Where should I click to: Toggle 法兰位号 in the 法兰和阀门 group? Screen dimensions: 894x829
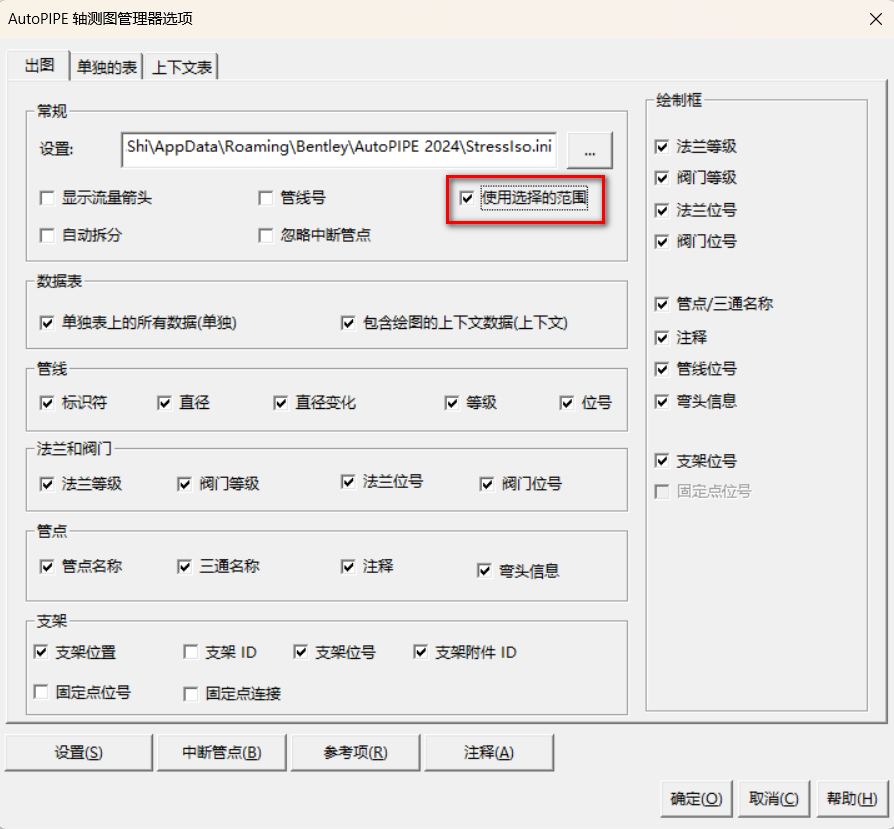click(x=348, y=482)
